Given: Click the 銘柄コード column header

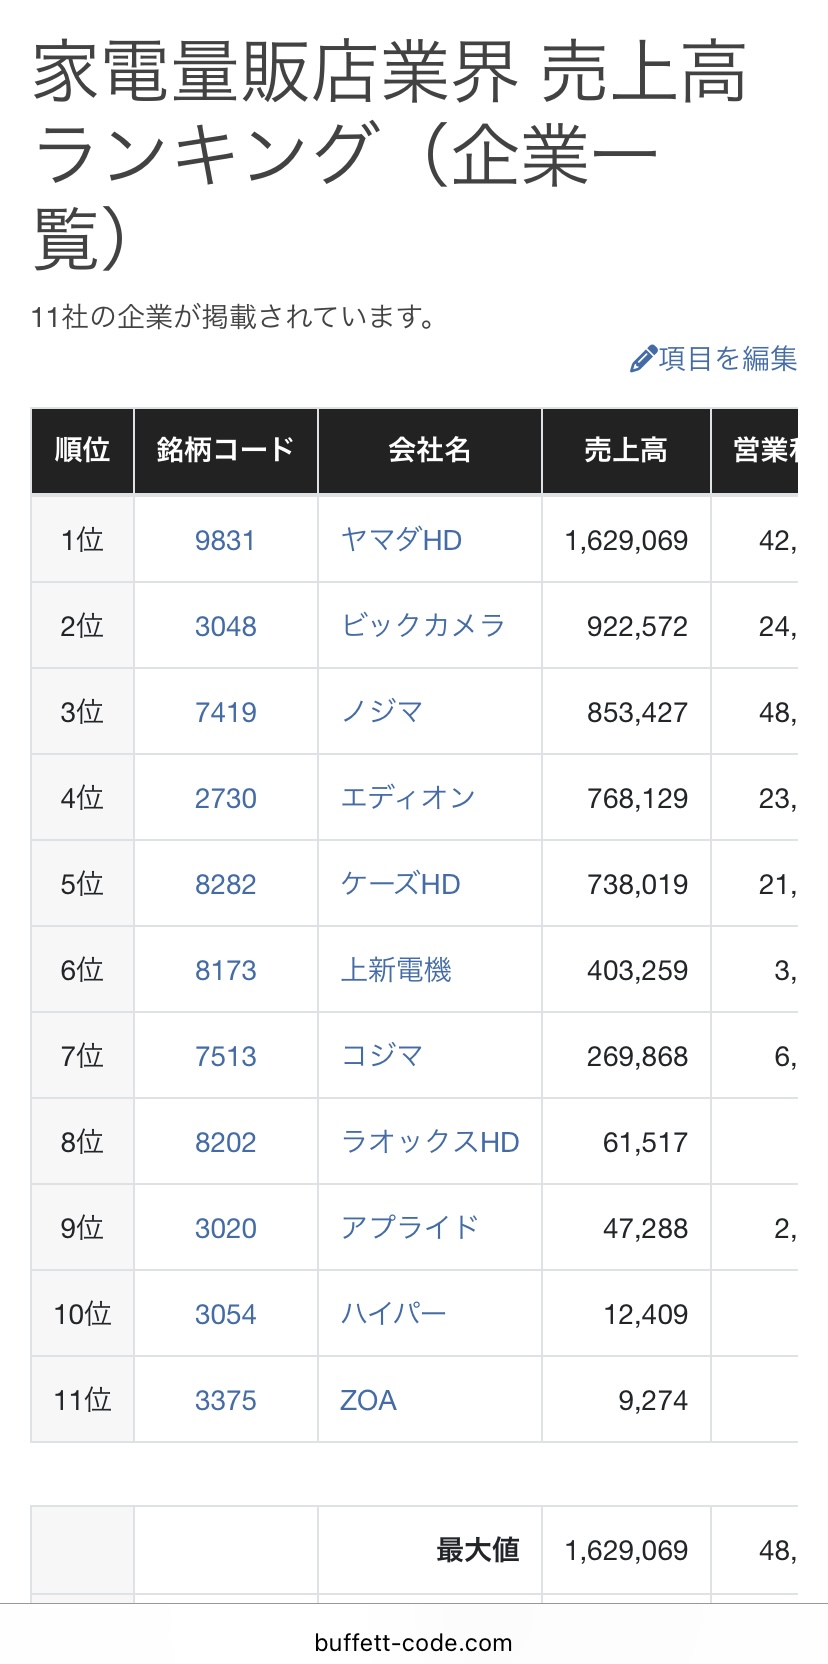Looking at the screenshot, I should point(225,450).
